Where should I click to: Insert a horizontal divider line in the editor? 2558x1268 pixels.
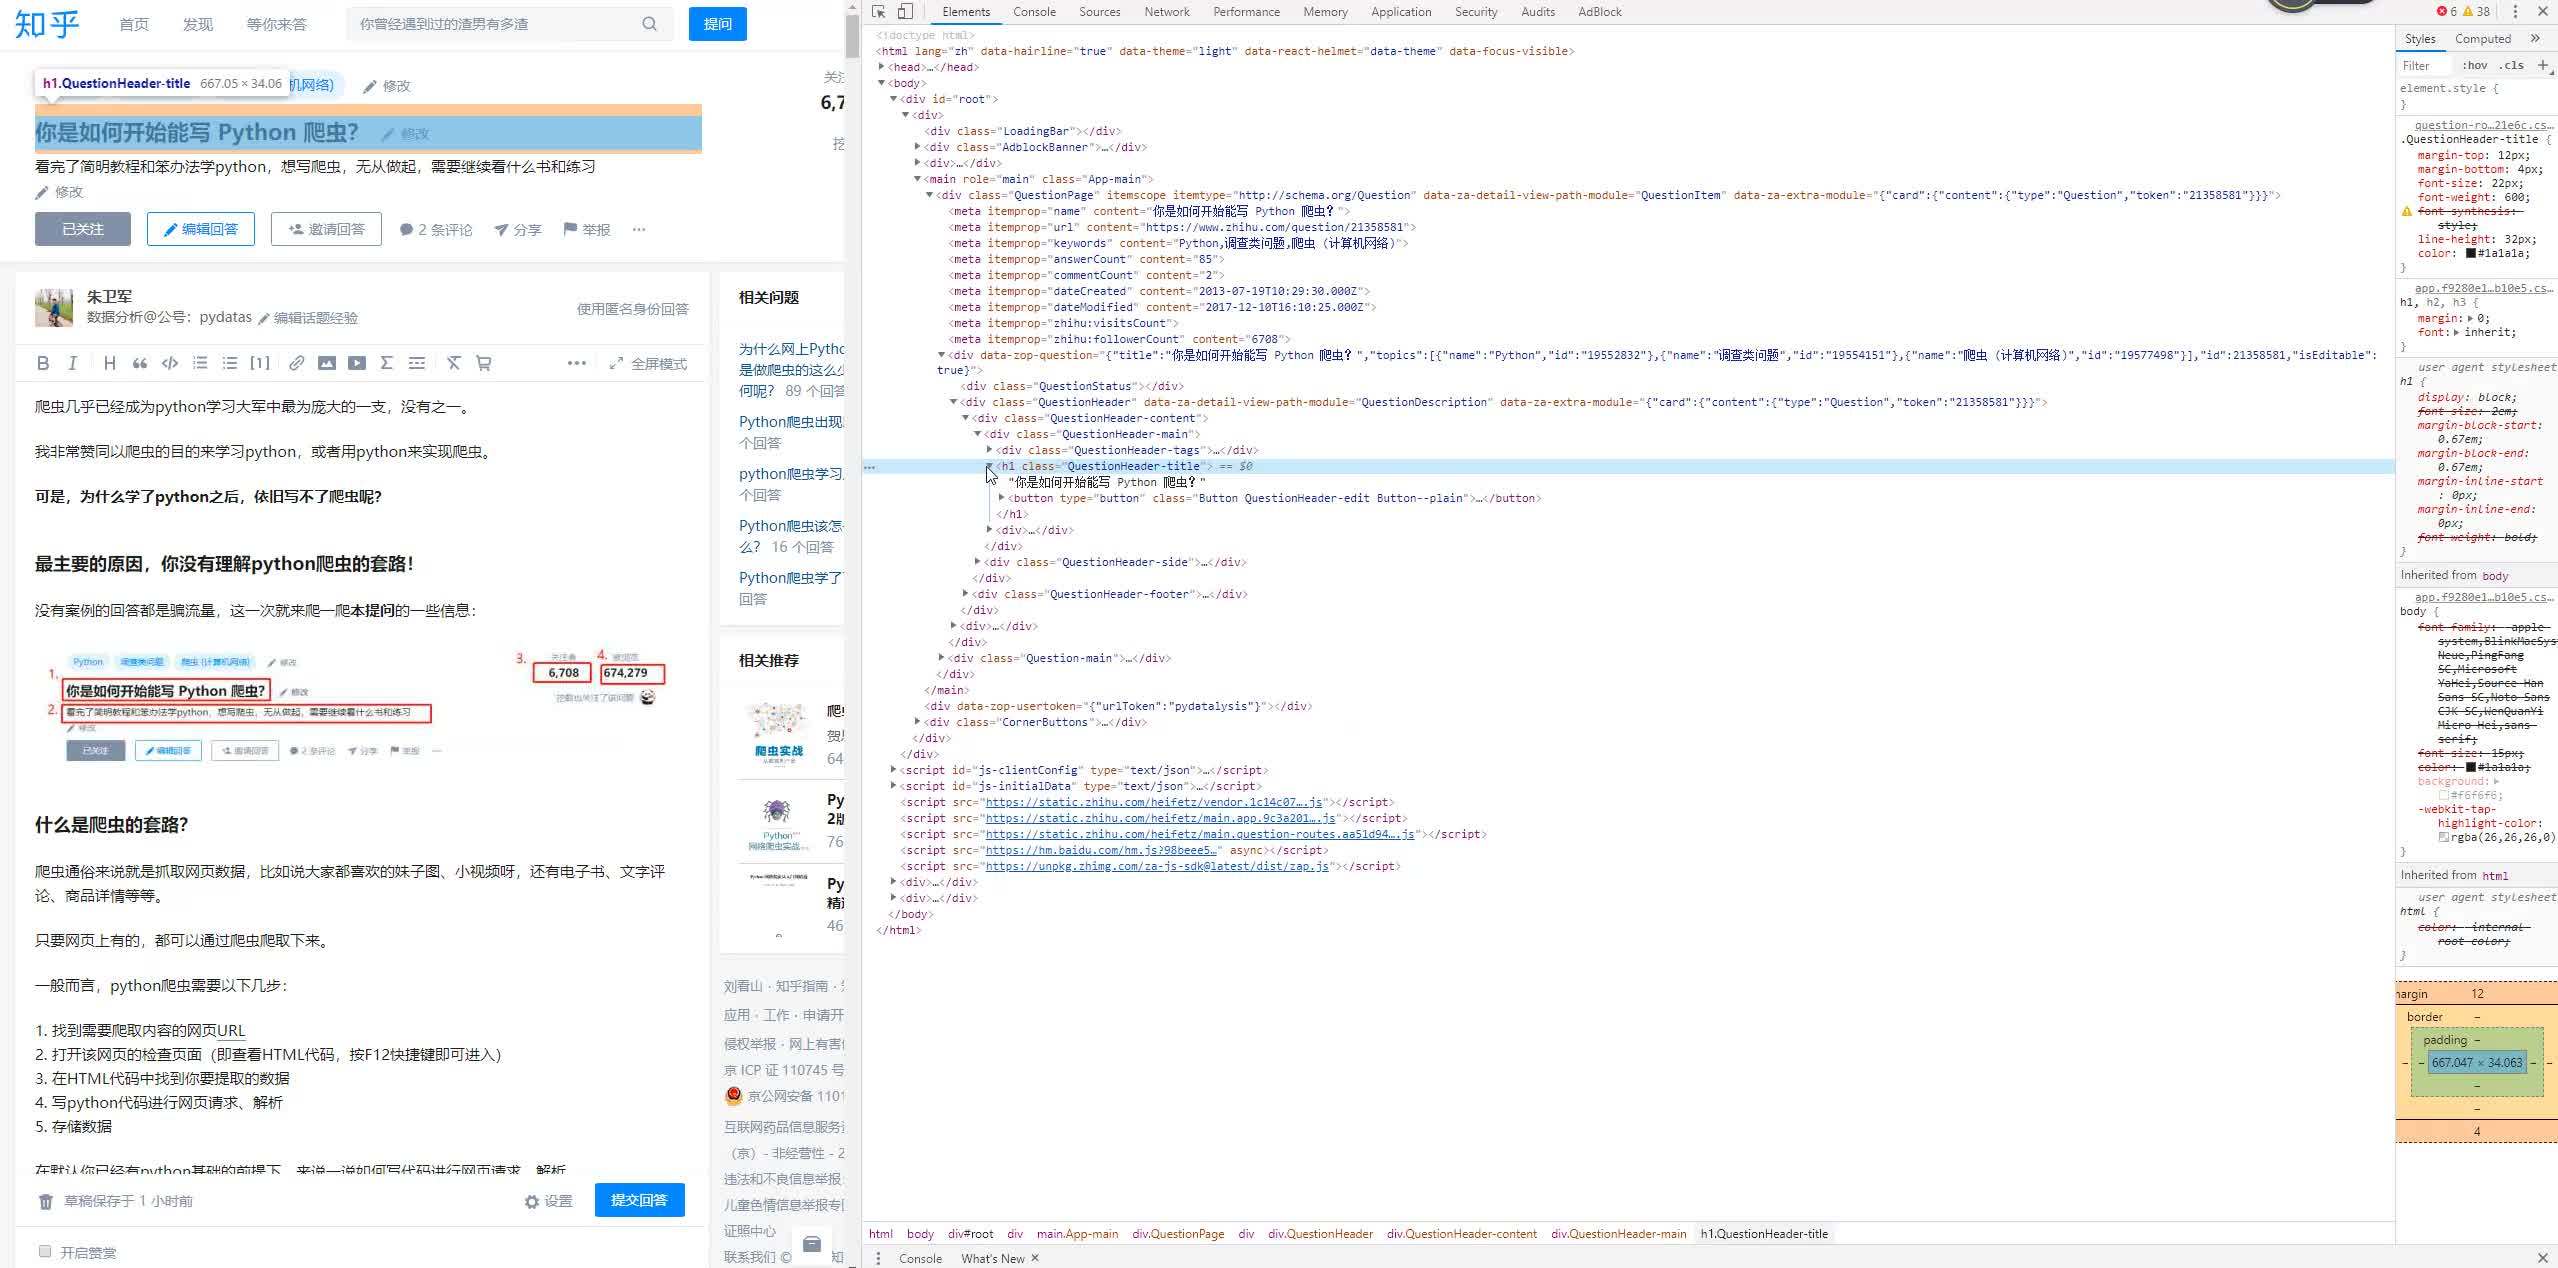tap(417, 363)
